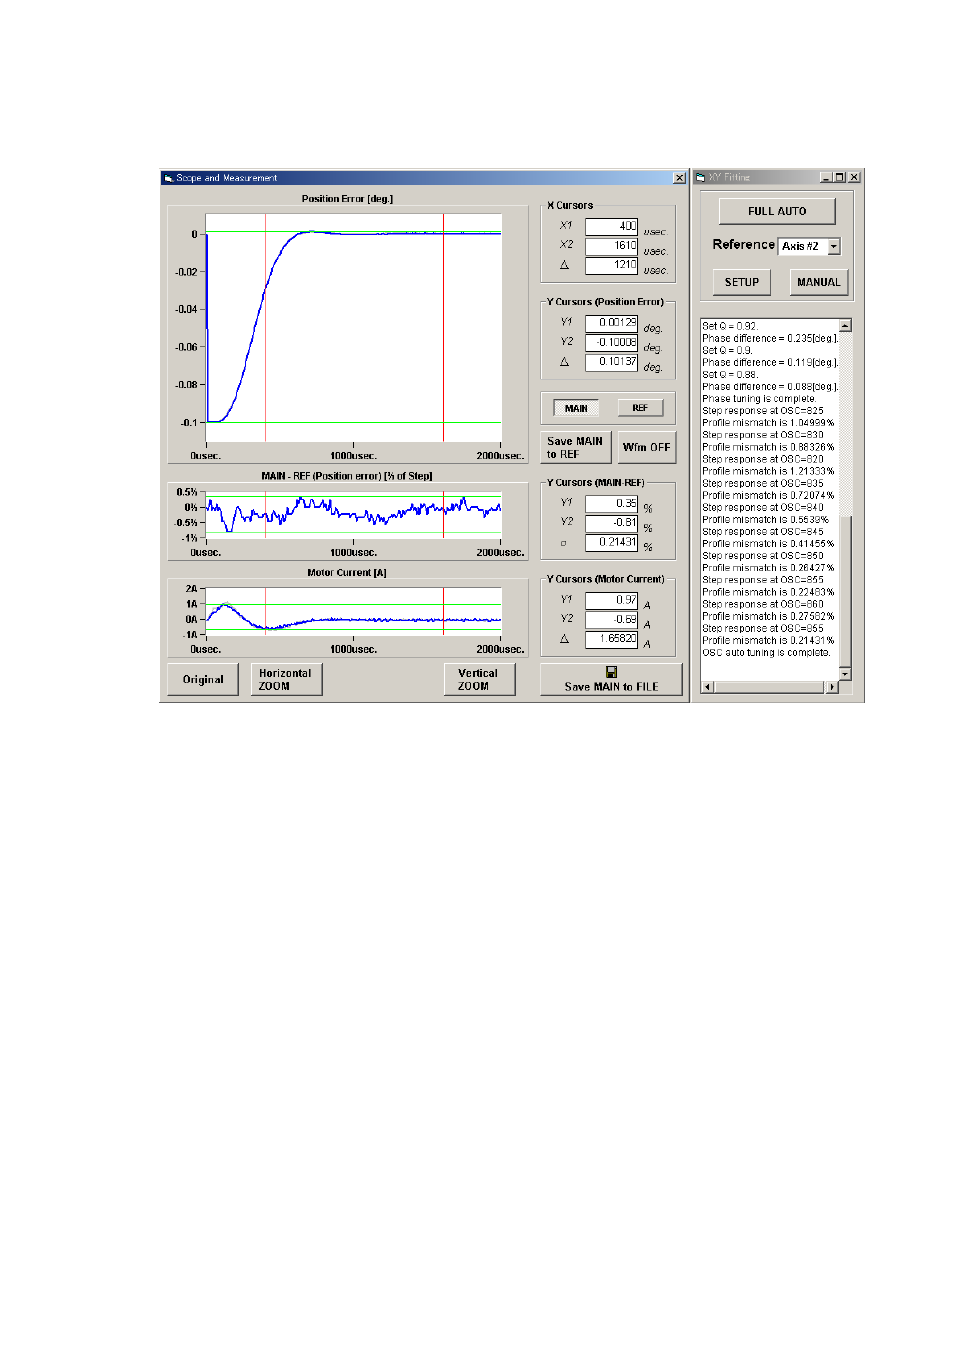The image size is (954, 1350).
Task: Click log horizontal scroll-left arrow
Action: tap(708, 687)
